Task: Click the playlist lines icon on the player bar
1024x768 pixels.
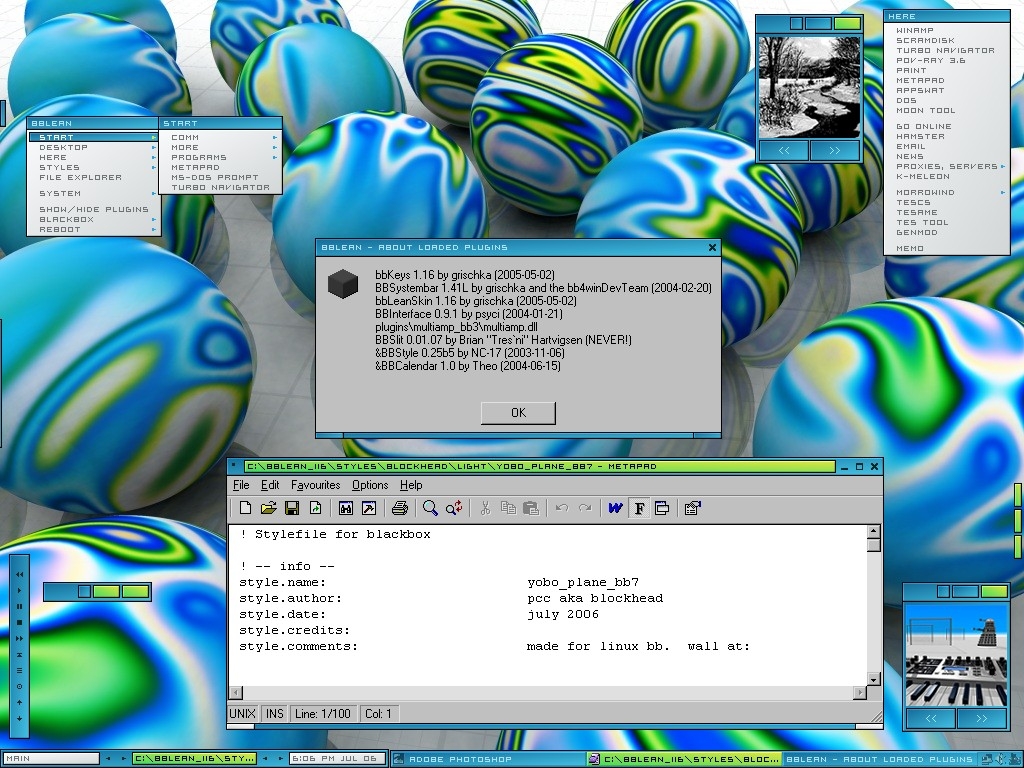Action: click(20, 671)
